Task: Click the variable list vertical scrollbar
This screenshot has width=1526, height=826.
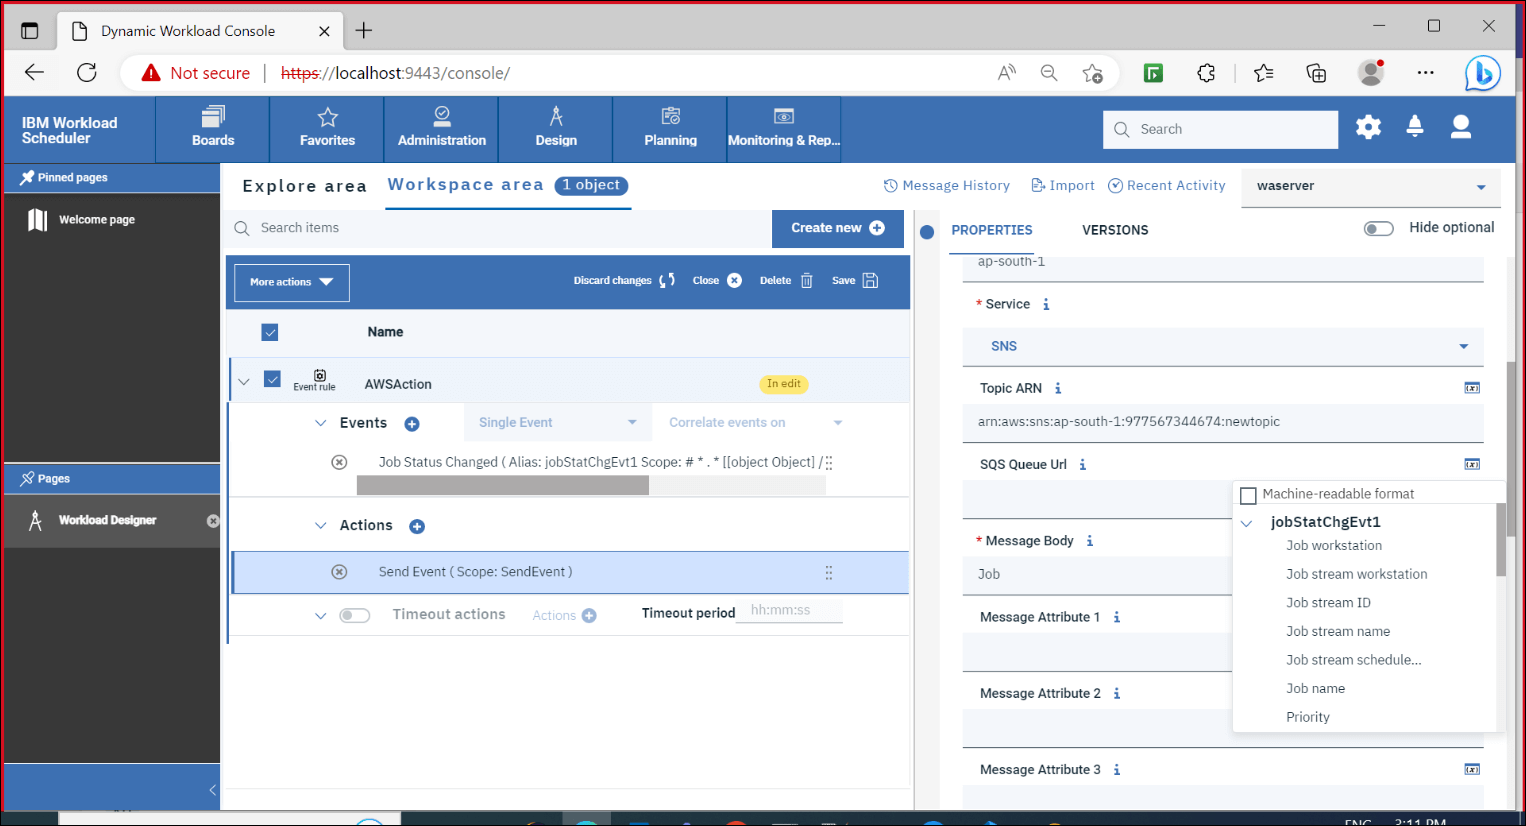Action: [x=1501, y=540]
